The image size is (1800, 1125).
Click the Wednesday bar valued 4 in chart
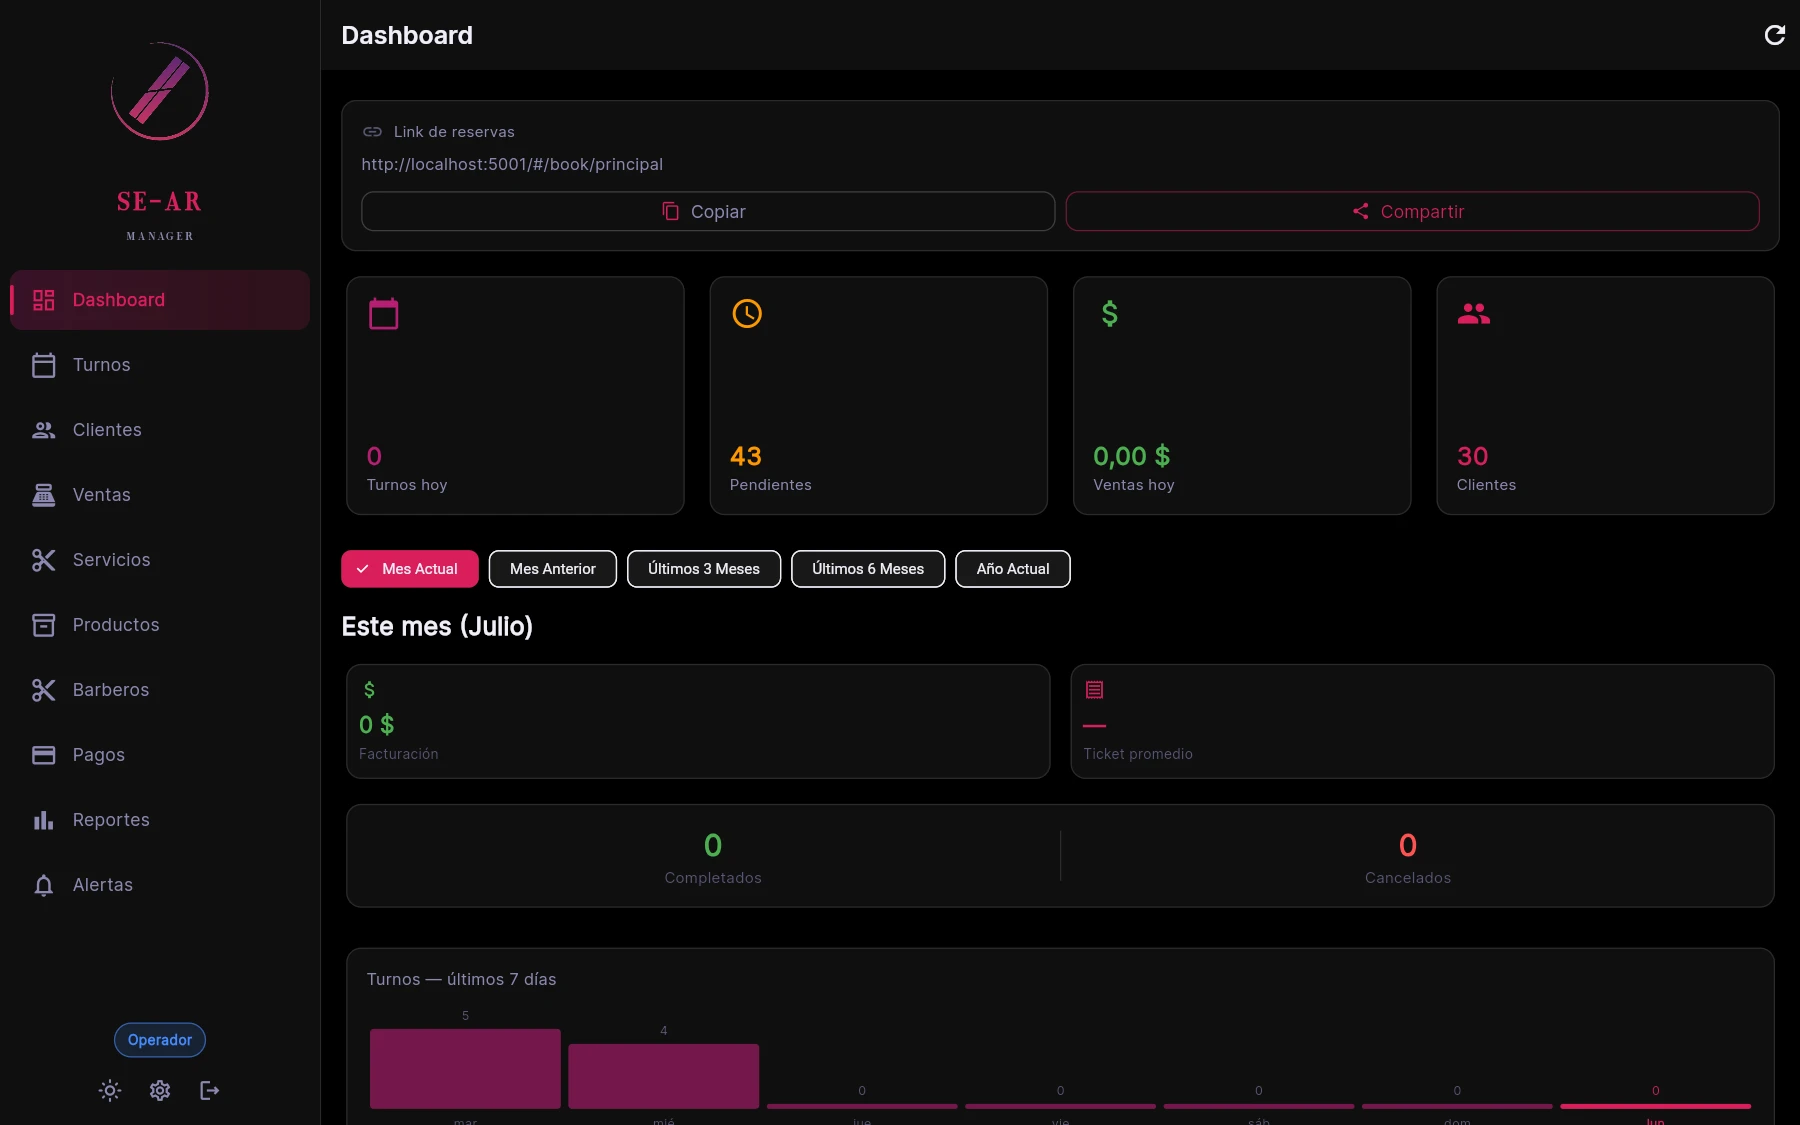664,1076
